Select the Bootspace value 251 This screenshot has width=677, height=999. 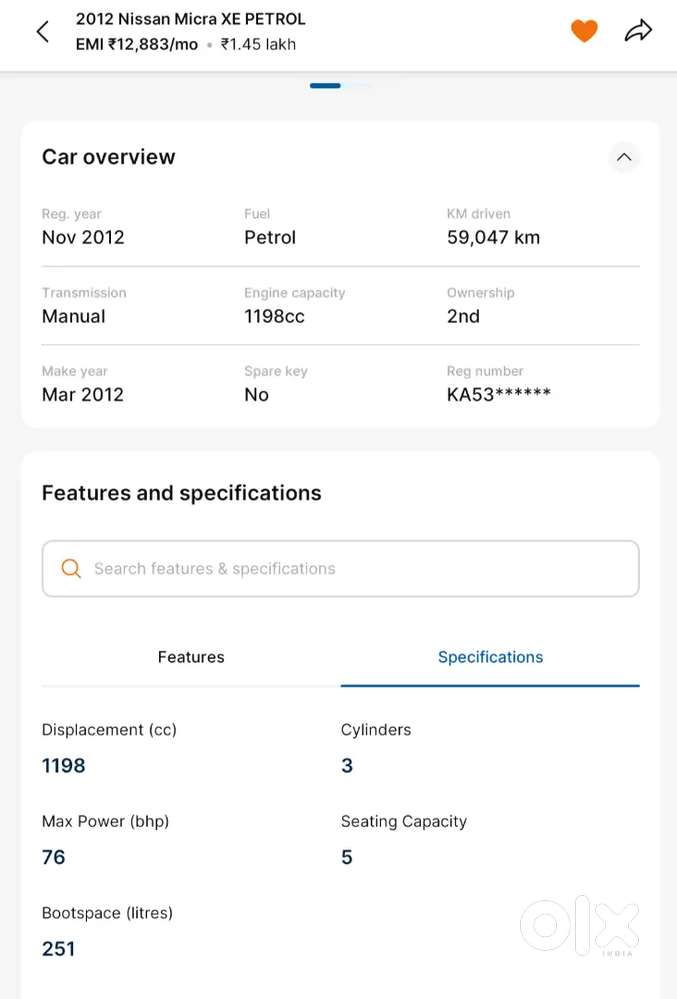point(58,949)
